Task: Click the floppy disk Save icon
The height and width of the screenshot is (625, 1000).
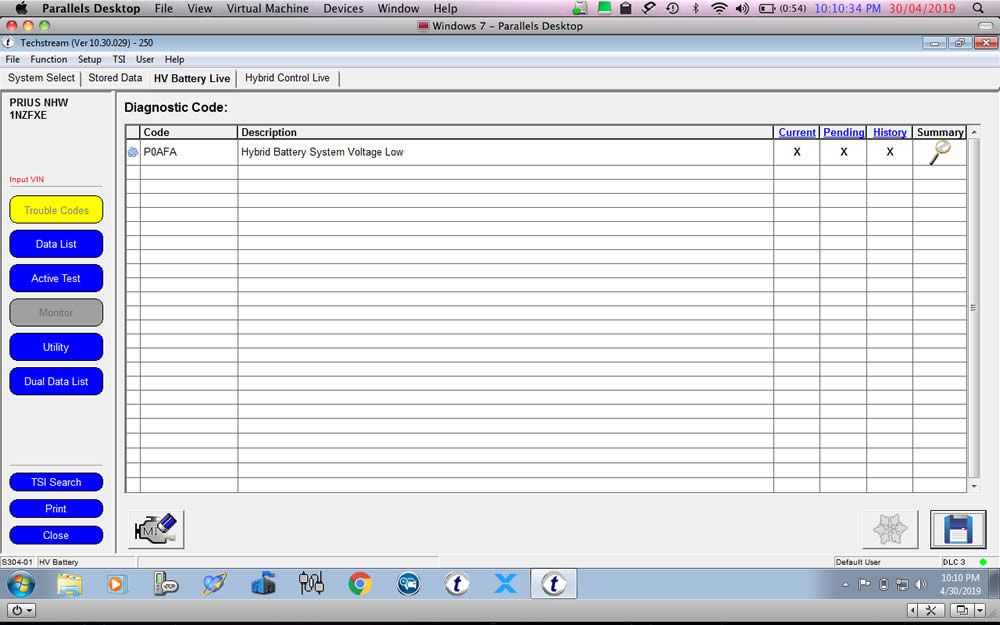Action: click(x=958, y=529)
